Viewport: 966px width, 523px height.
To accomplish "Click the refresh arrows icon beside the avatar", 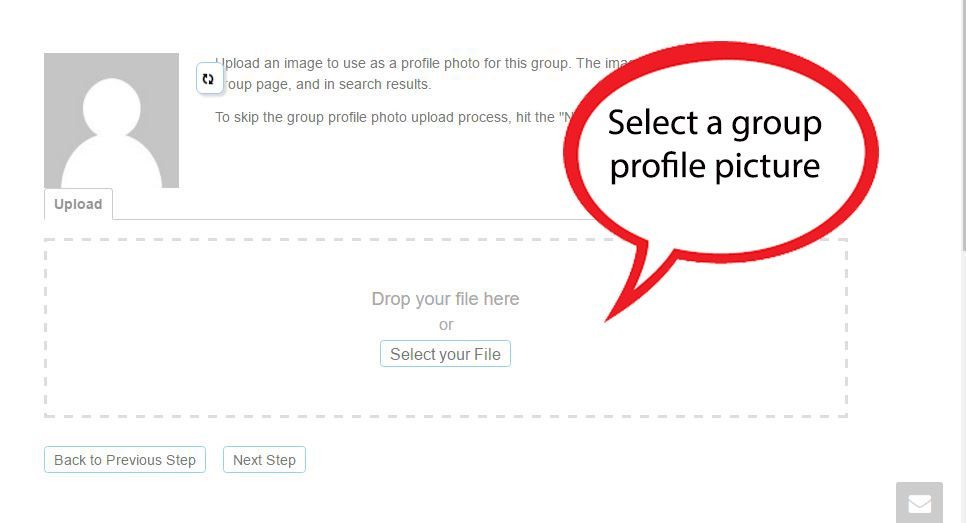I will coord(209,79).
